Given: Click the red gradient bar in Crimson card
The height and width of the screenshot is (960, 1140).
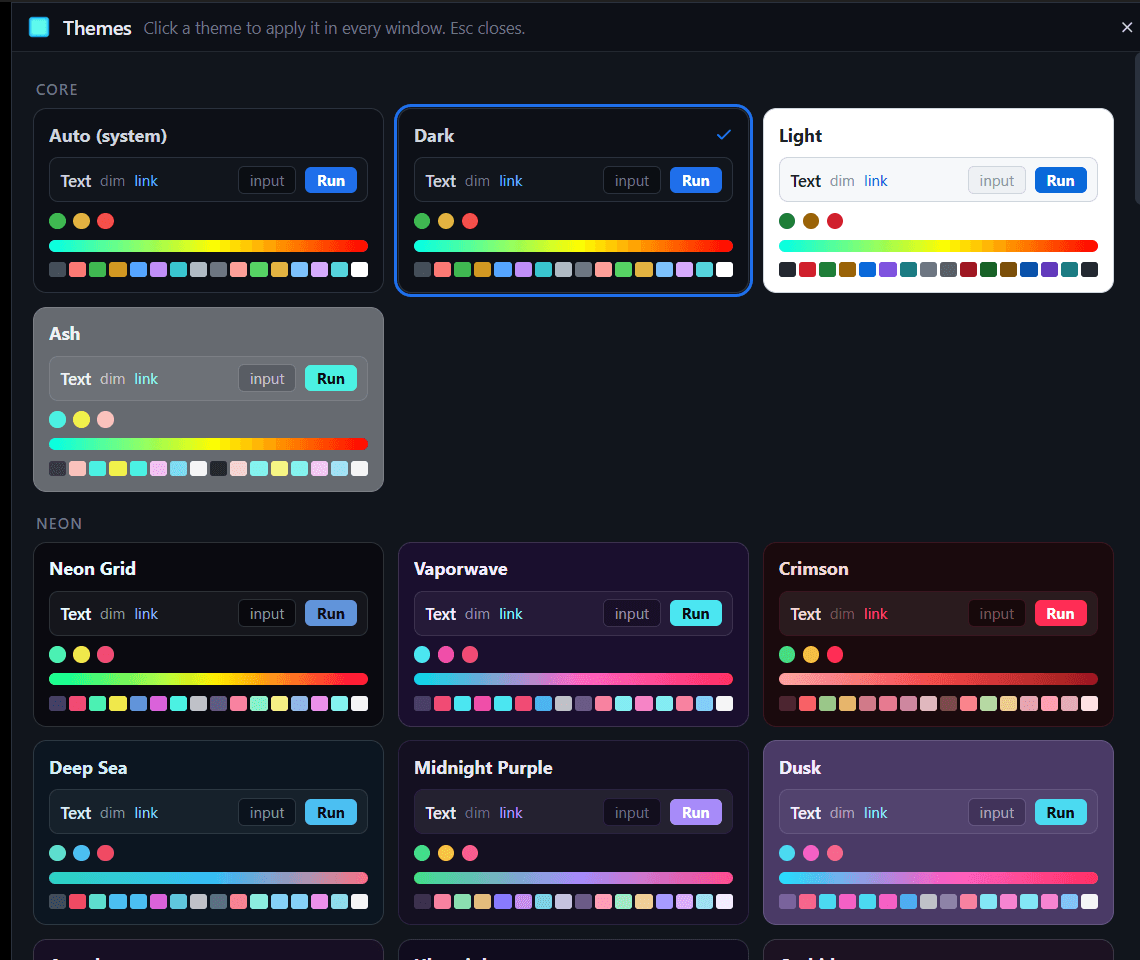Looking at the screenshot, I should tap(938, 679).
